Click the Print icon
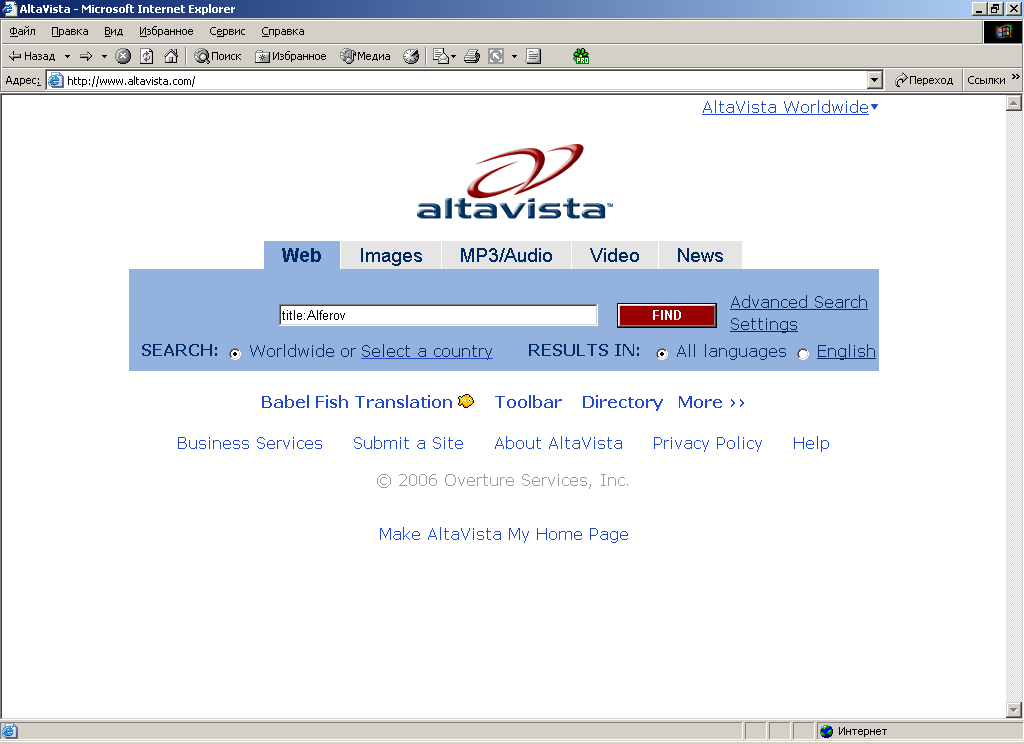Screen dimensions: 1024x744 coord(472,56)
